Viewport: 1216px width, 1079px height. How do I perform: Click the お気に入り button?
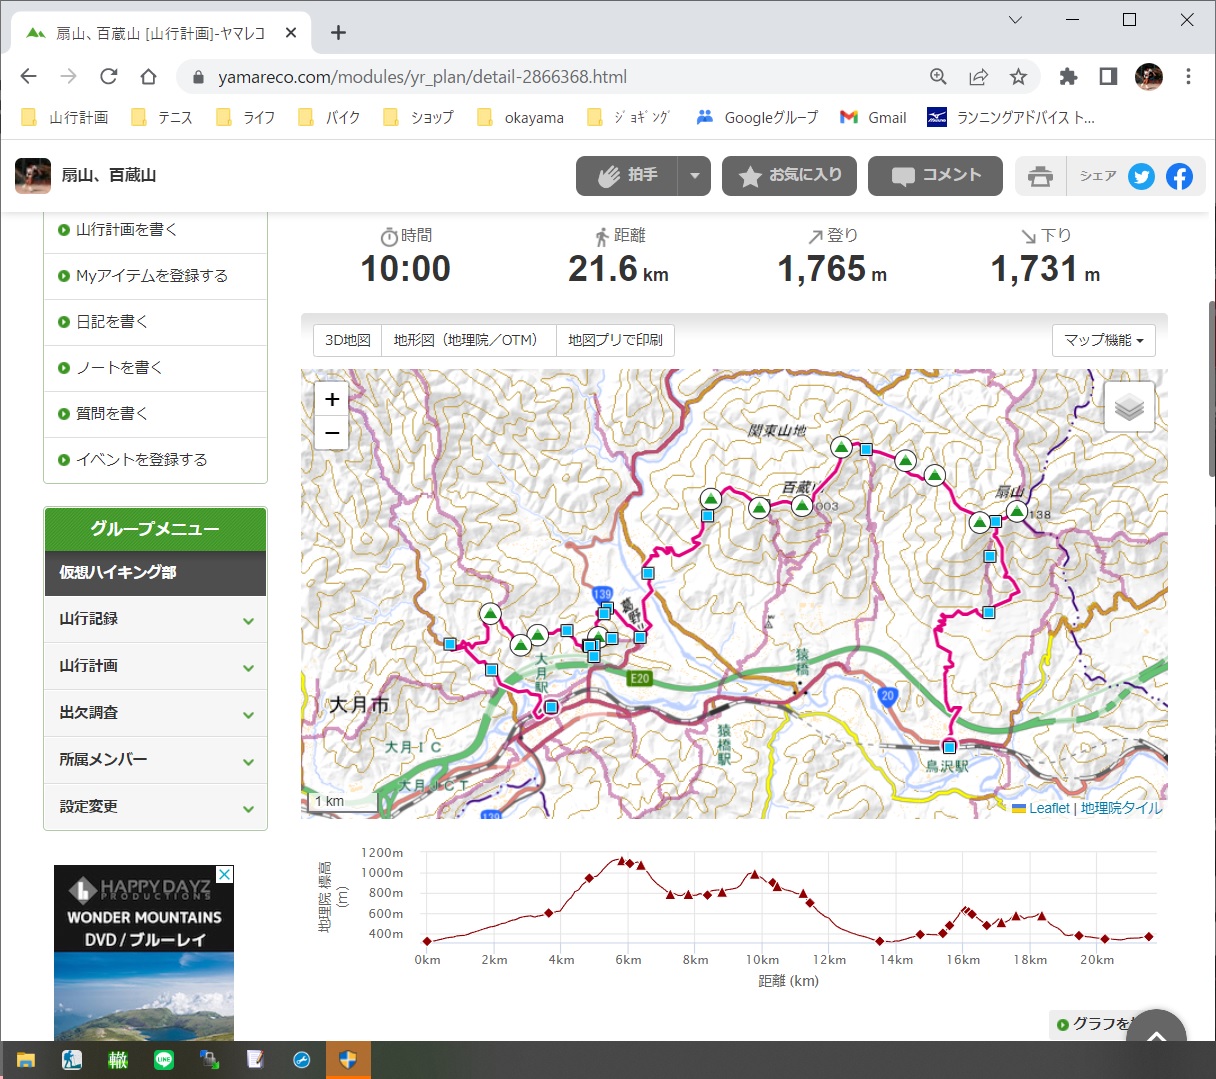(789, 176)
